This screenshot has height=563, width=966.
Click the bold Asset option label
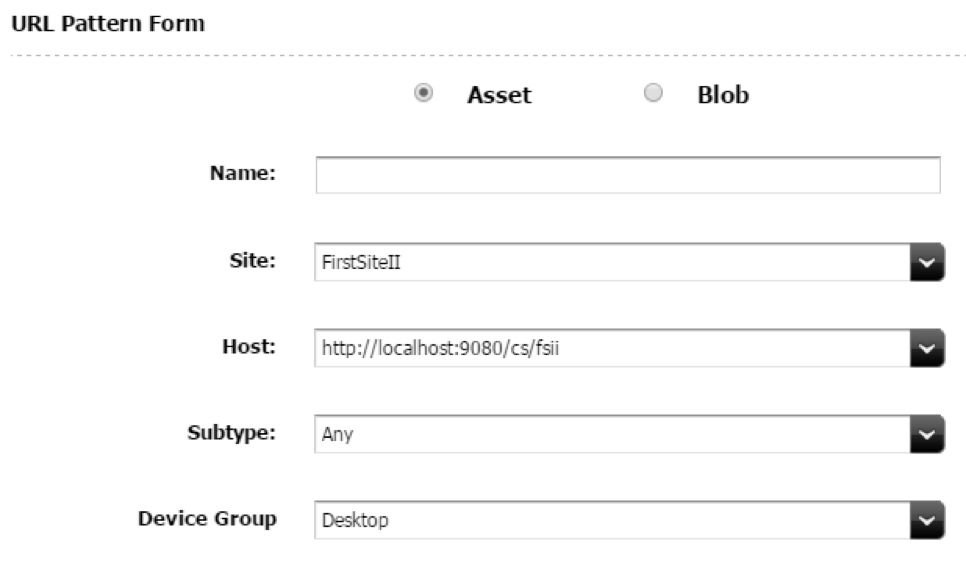coord(499,96)
